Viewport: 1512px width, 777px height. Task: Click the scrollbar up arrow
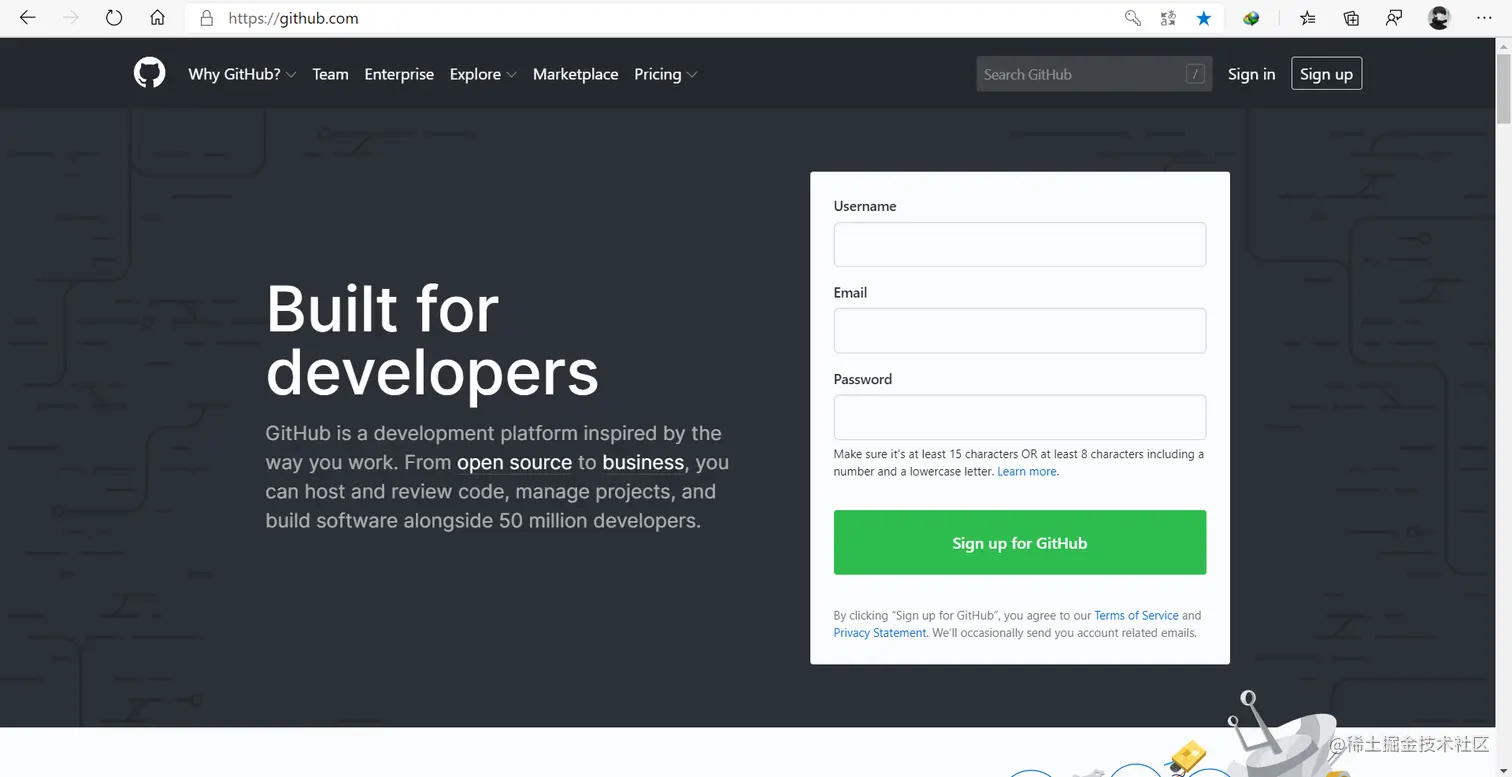pos(1503,45)
